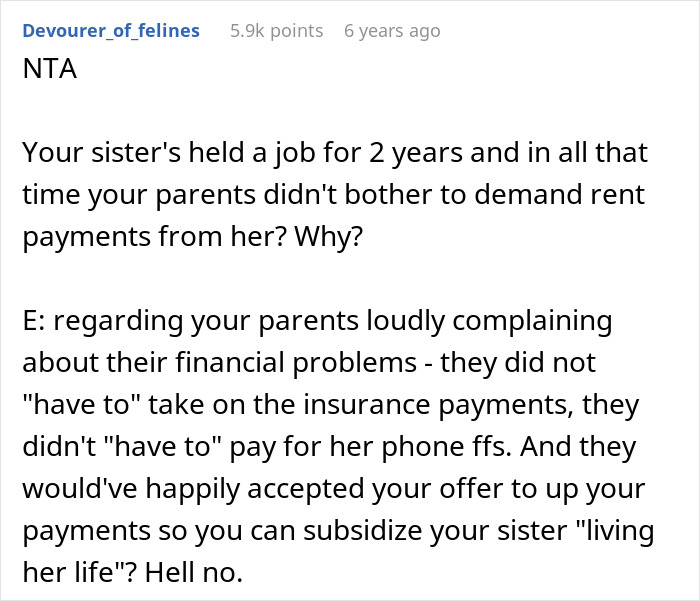
Task: Click the line starting "Your sister's held a job"
Action: pos(334,153)
